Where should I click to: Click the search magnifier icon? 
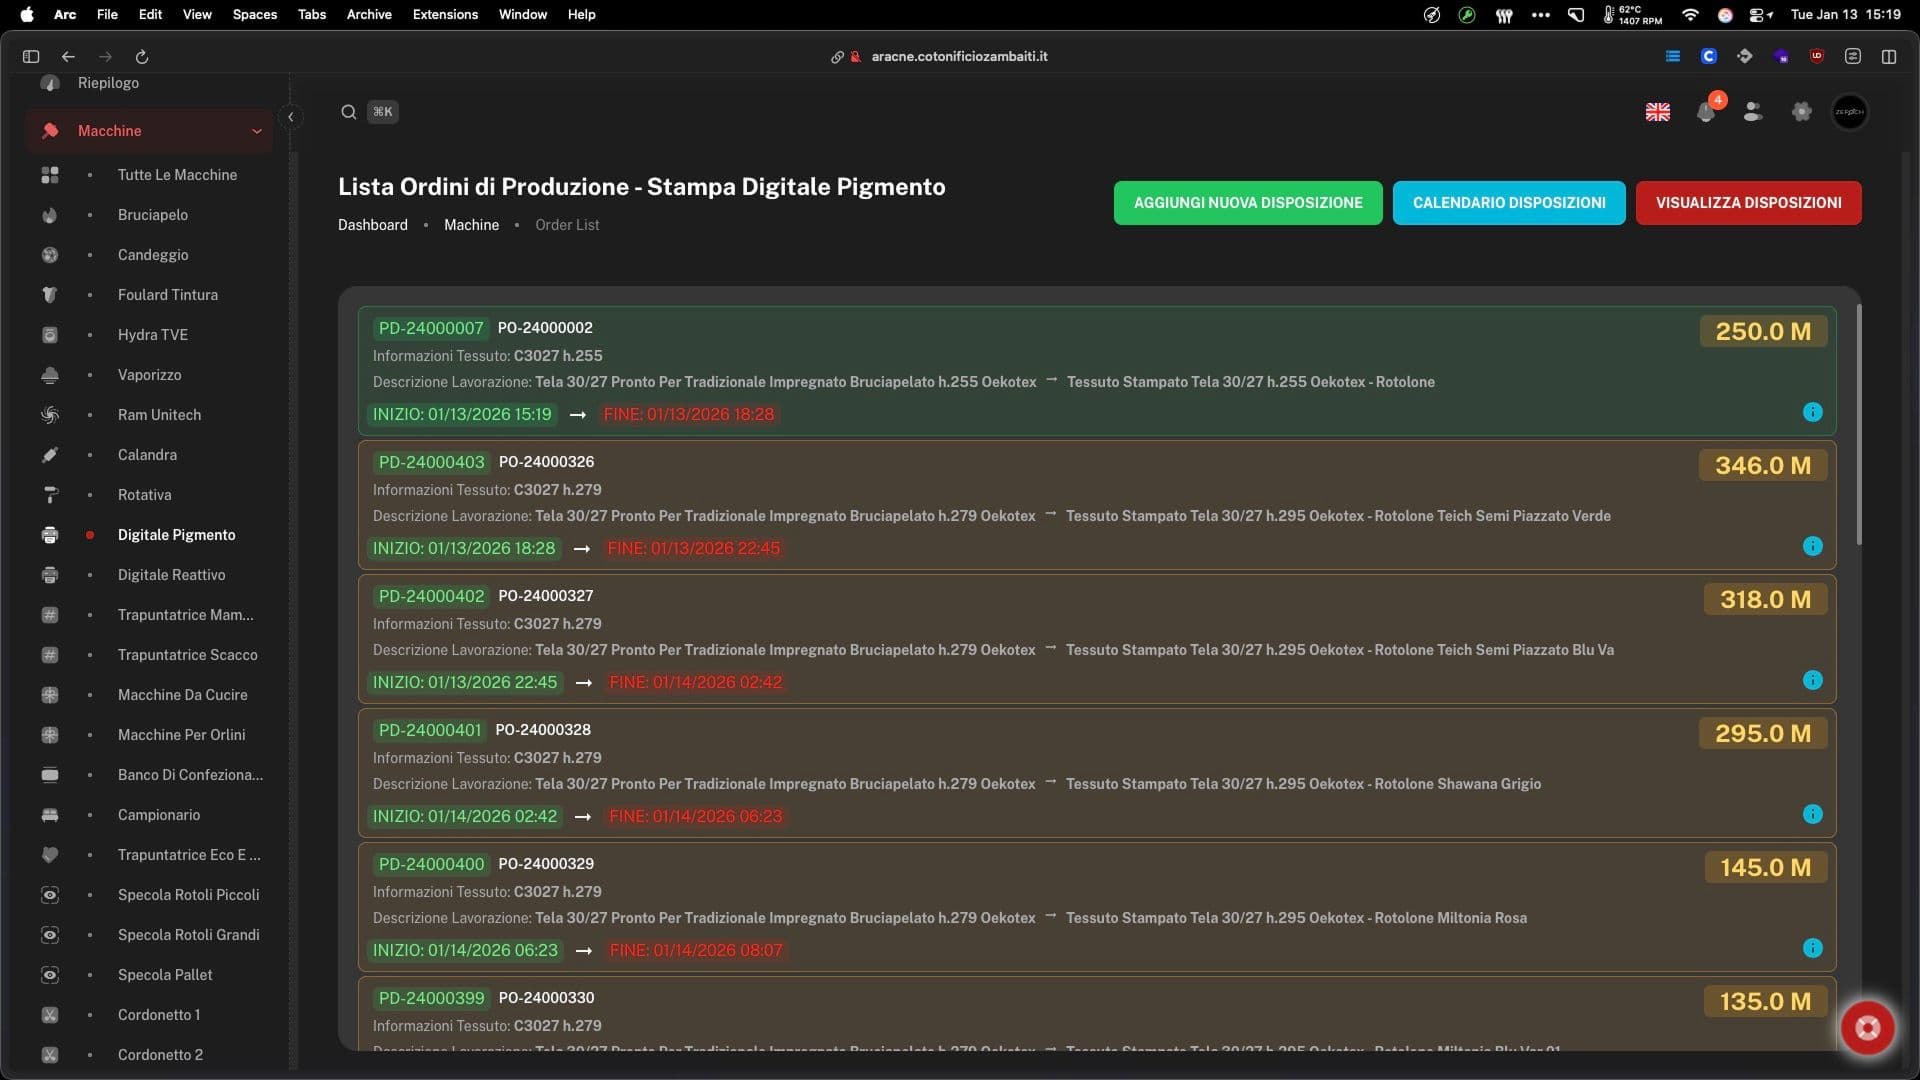click(348, 112)
